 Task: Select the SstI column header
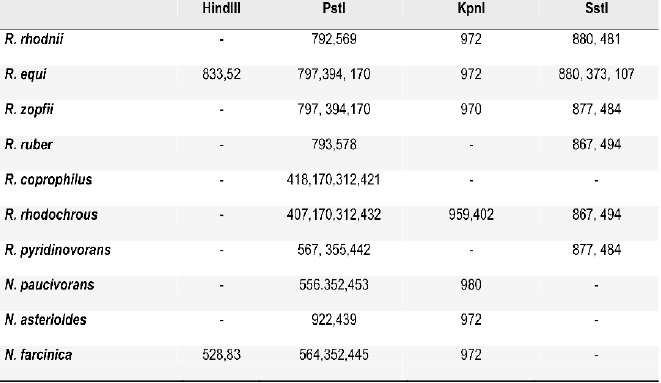(x=597, y=8)
